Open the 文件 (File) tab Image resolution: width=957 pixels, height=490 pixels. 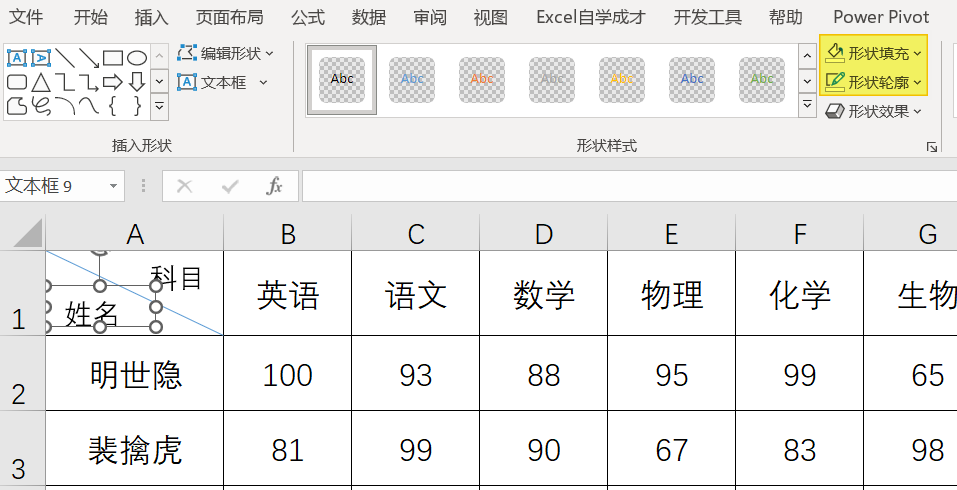click(26, 17)
